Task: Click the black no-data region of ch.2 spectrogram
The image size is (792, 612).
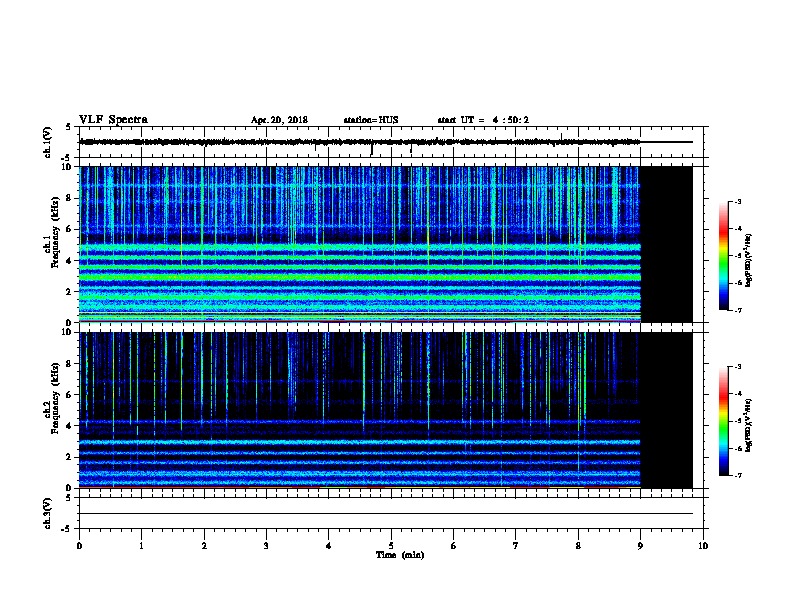Action: (x=666, y=410)
